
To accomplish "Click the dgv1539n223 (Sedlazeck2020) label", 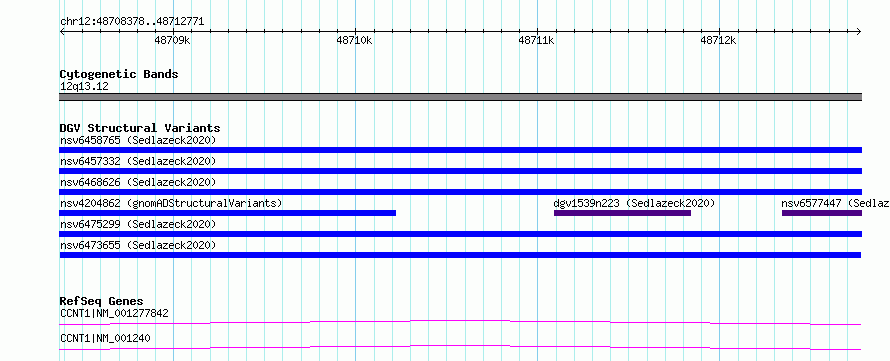I will pyautogui.click(x=634, y=203).
